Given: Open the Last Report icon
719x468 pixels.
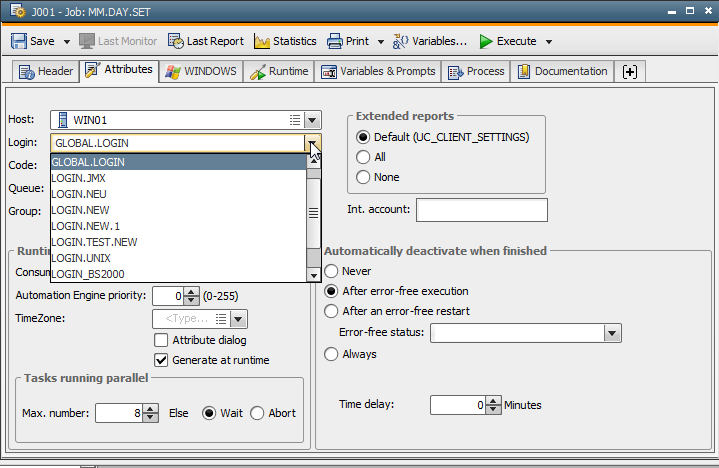Looking at the screenshot, I should pyautogui.click(x=176, y=41).
